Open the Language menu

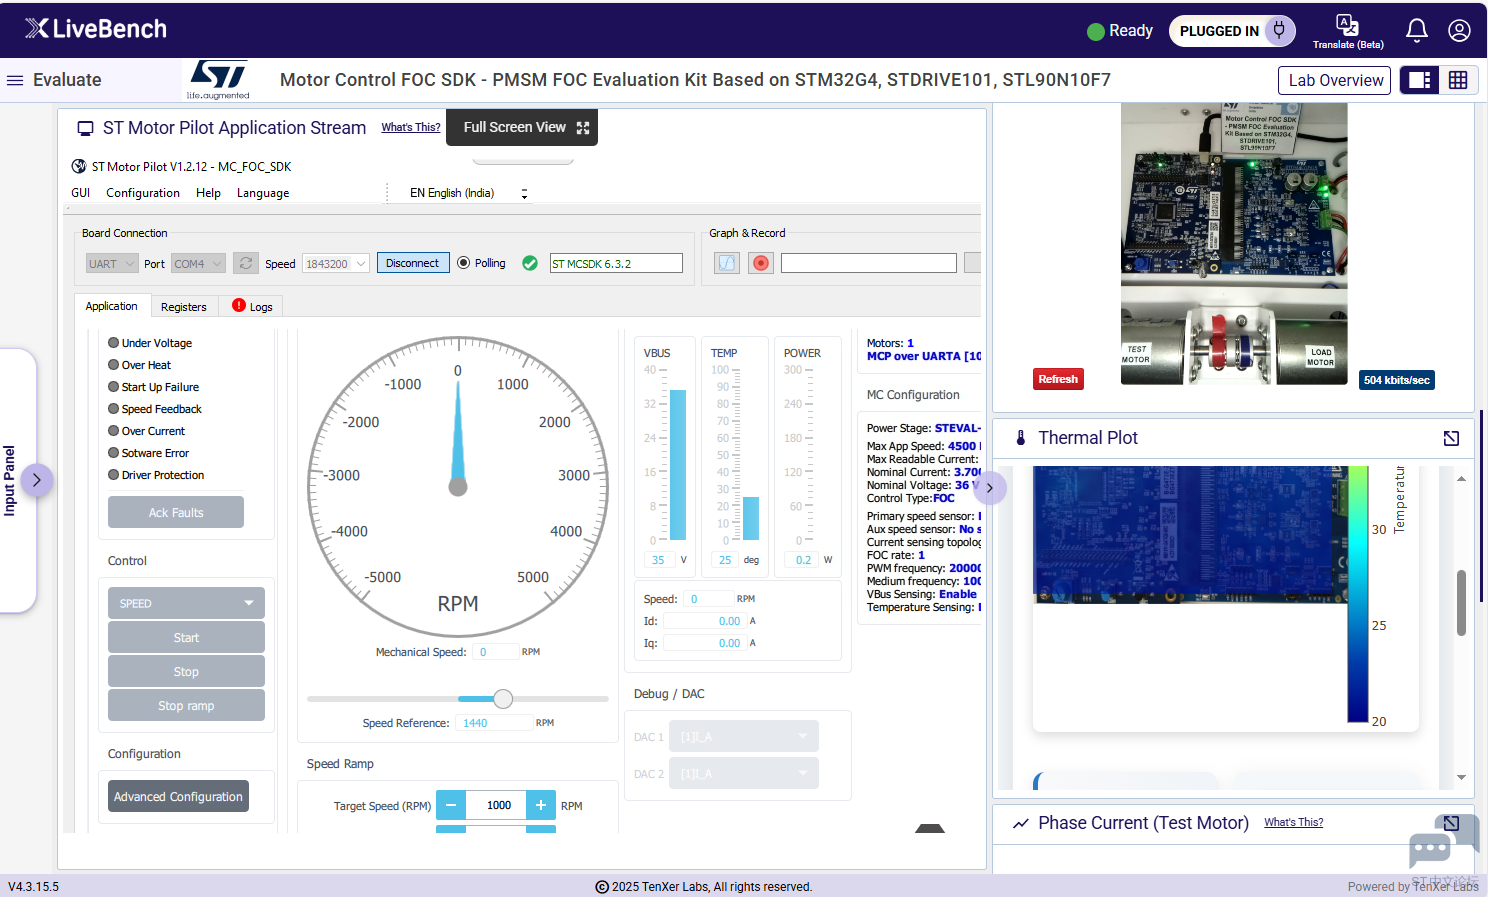click(x=263, y=193)
